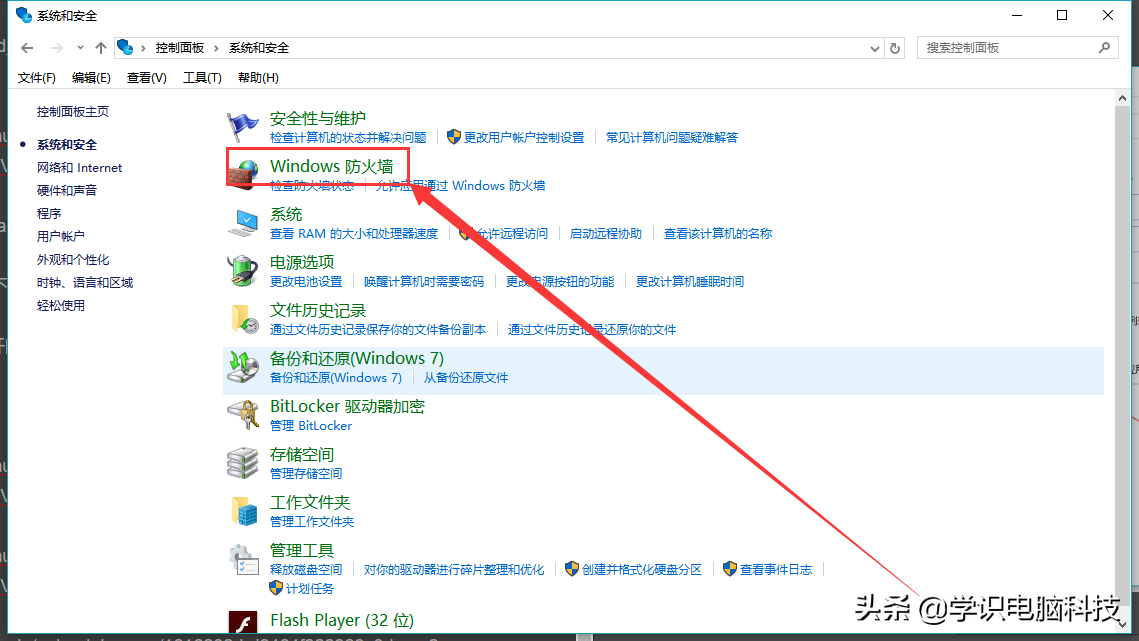Go back with the back arrow
This screenshot has width=1139, height=641.
[x=27, y=48]
